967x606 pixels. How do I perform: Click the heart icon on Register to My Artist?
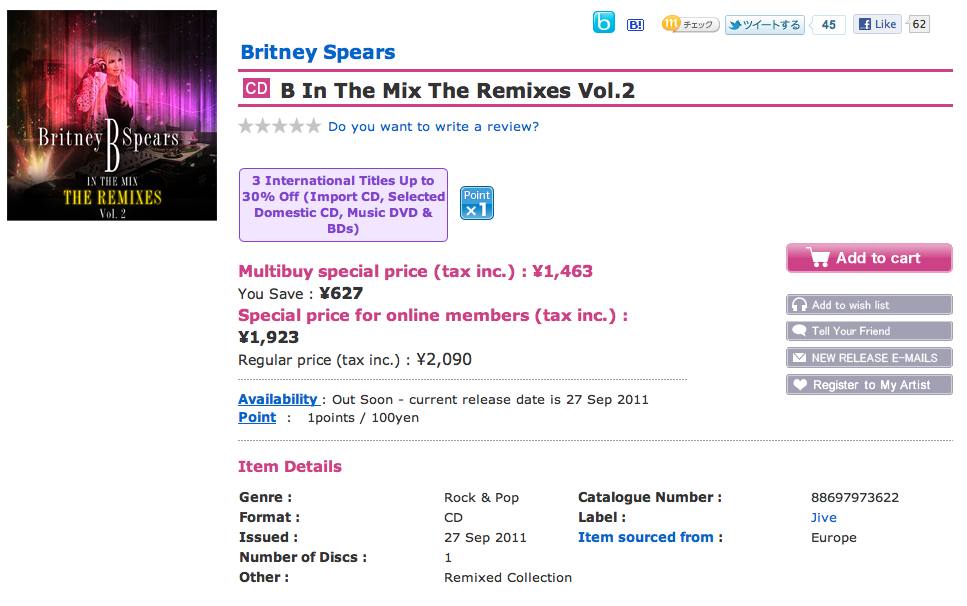click(799, 384)
